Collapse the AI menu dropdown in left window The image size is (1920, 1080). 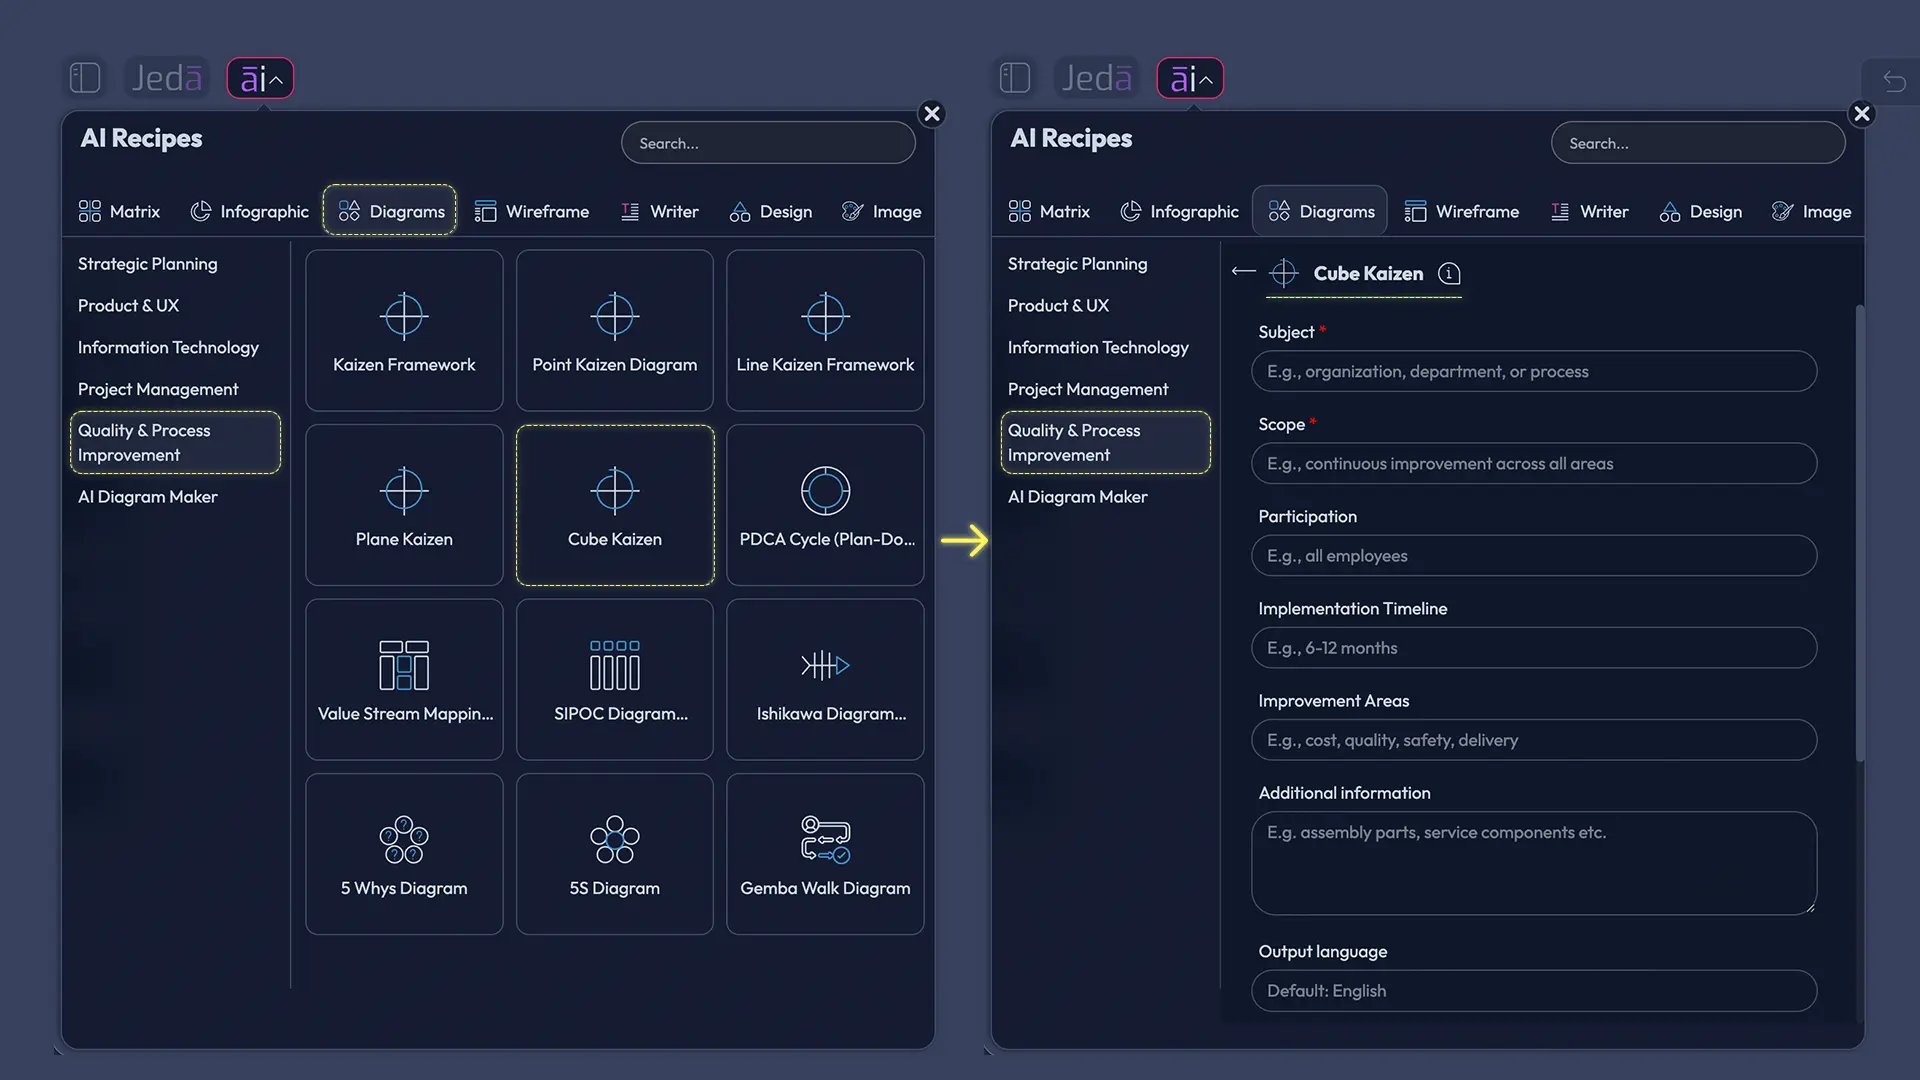point(260,78)
